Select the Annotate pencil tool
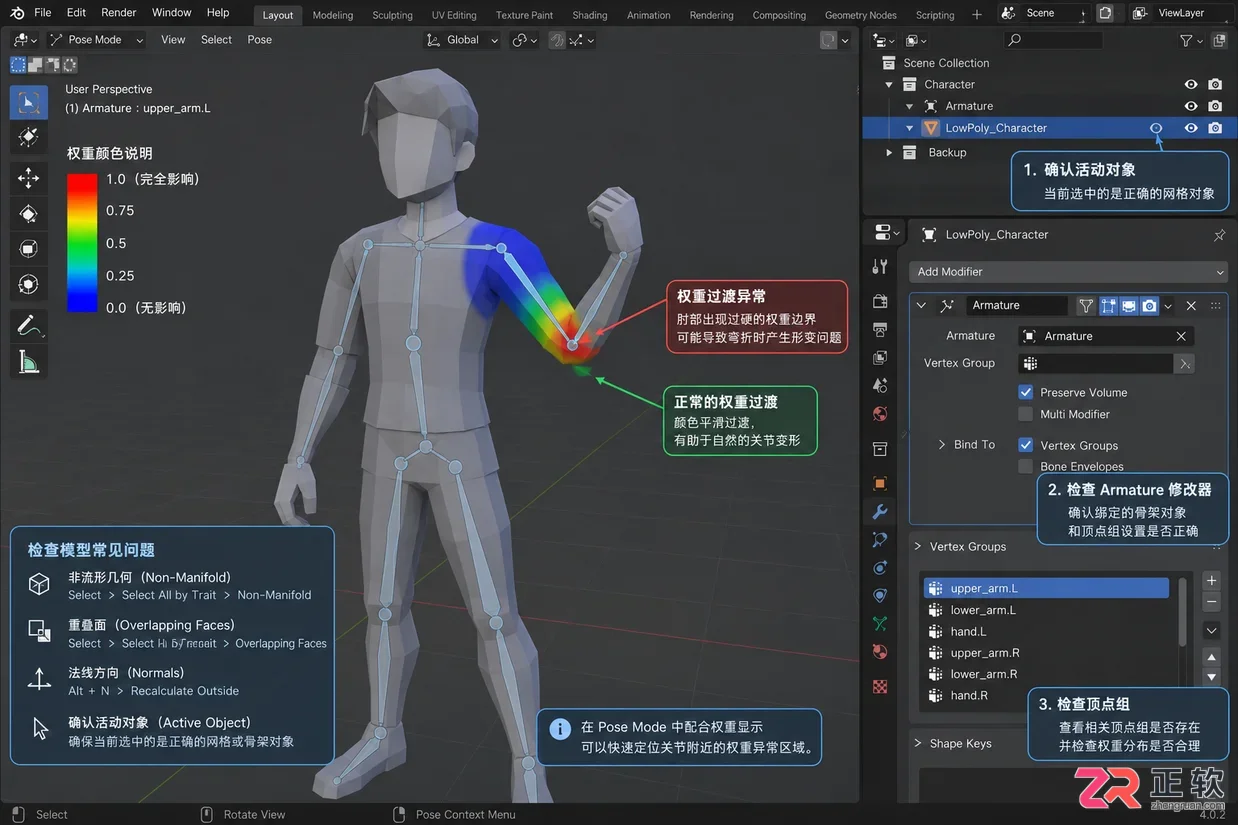The width and height of the screenshot is (1238, 825). click(x=28, y=326)
